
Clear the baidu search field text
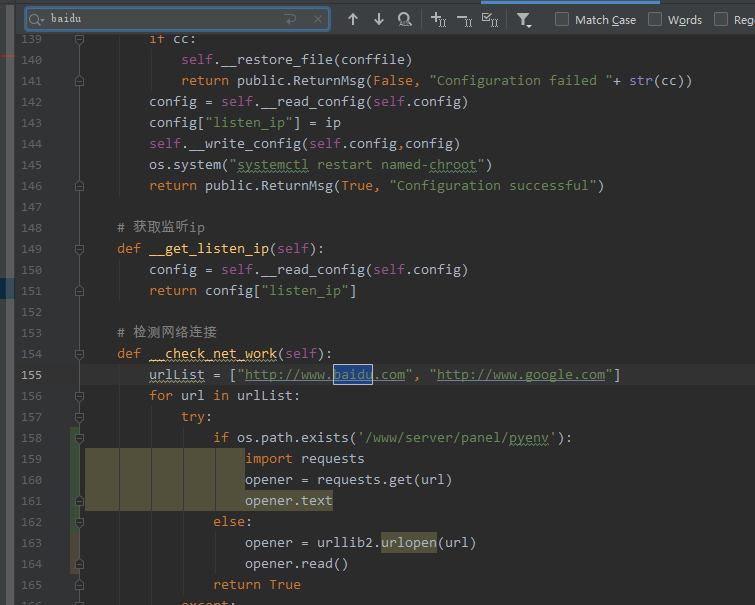pos(318,19)
